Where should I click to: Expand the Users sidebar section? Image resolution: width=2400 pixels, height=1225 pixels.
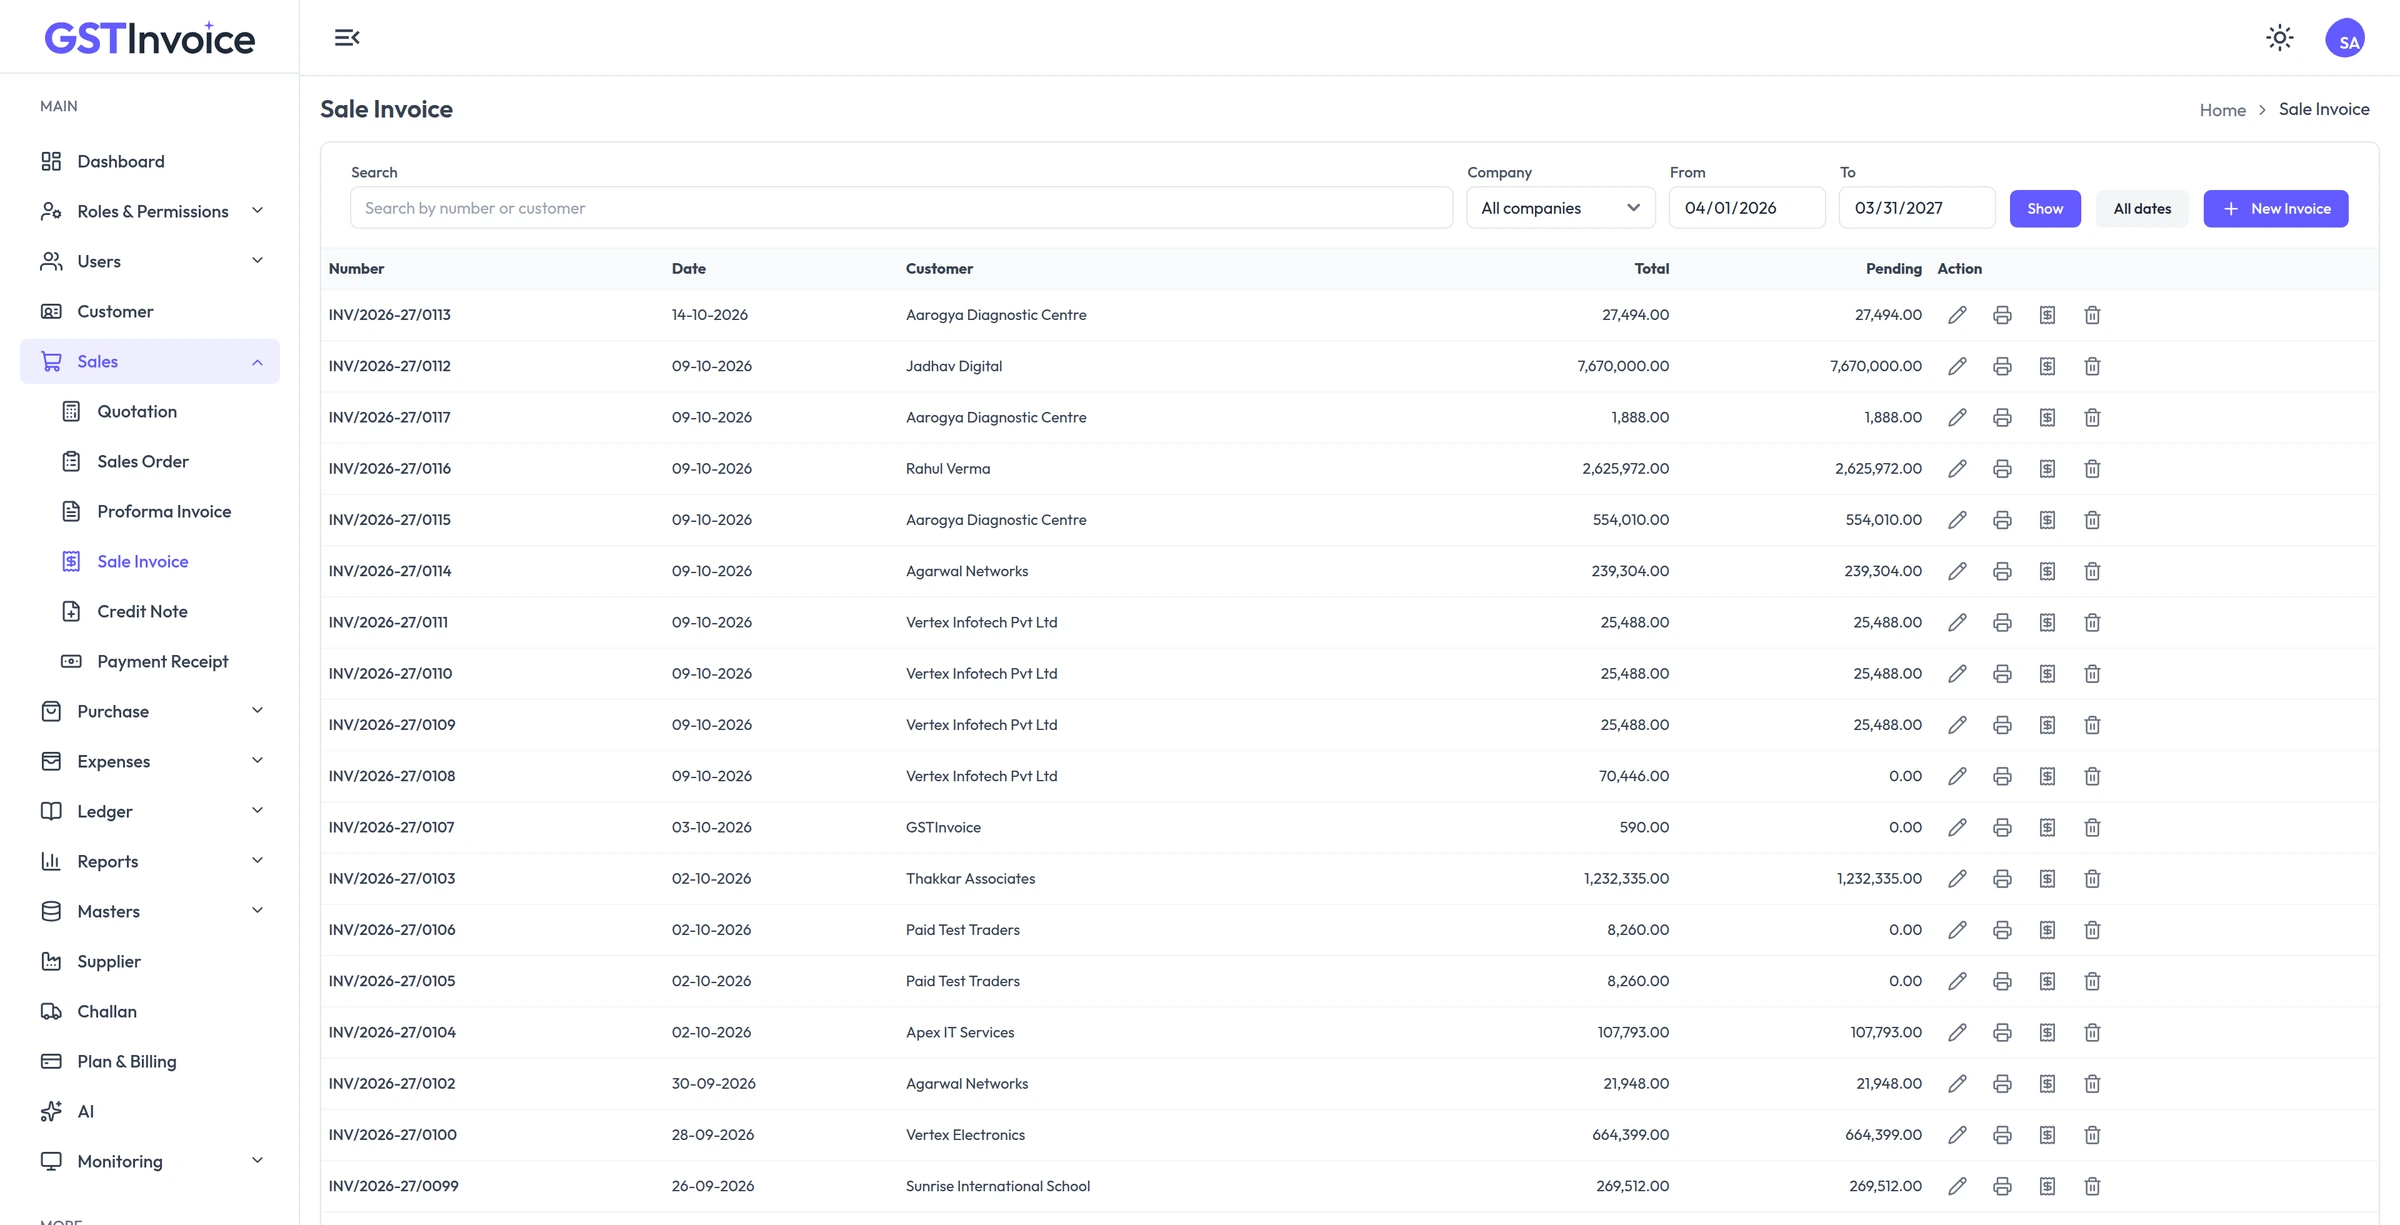click(150, 261)
